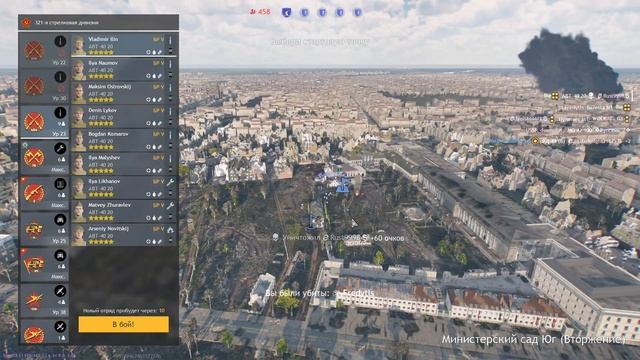Click the yellow 'В бой!' button
This screenshot has height=360, width=640.
(x=123, y=324)
